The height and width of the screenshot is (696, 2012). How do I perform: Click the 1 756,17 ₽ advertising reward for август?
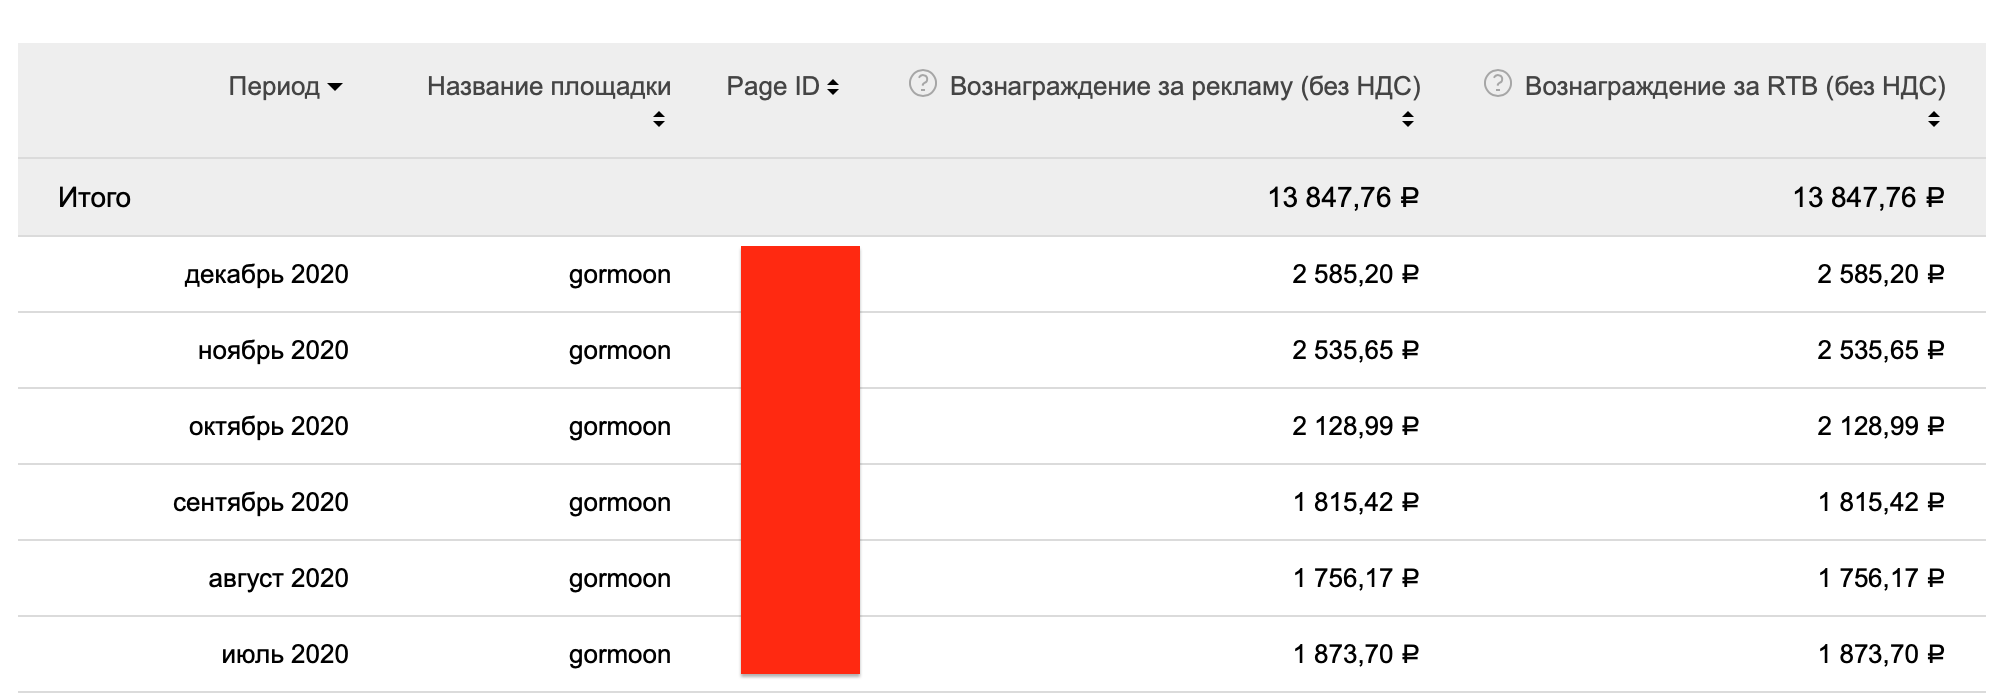point(1355,579)
